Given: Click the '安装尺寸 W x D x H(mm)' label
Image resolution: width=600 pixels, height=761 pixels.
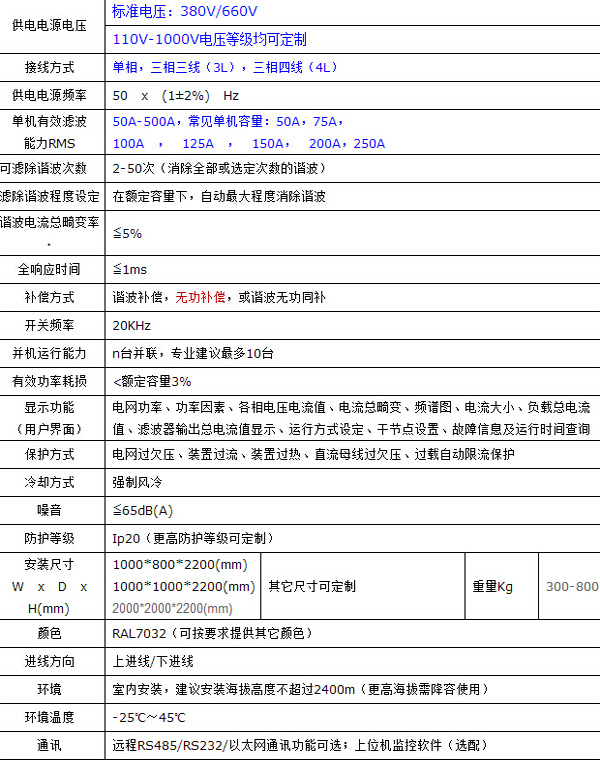Looking at the screenshot, I should tap(49, 586).
